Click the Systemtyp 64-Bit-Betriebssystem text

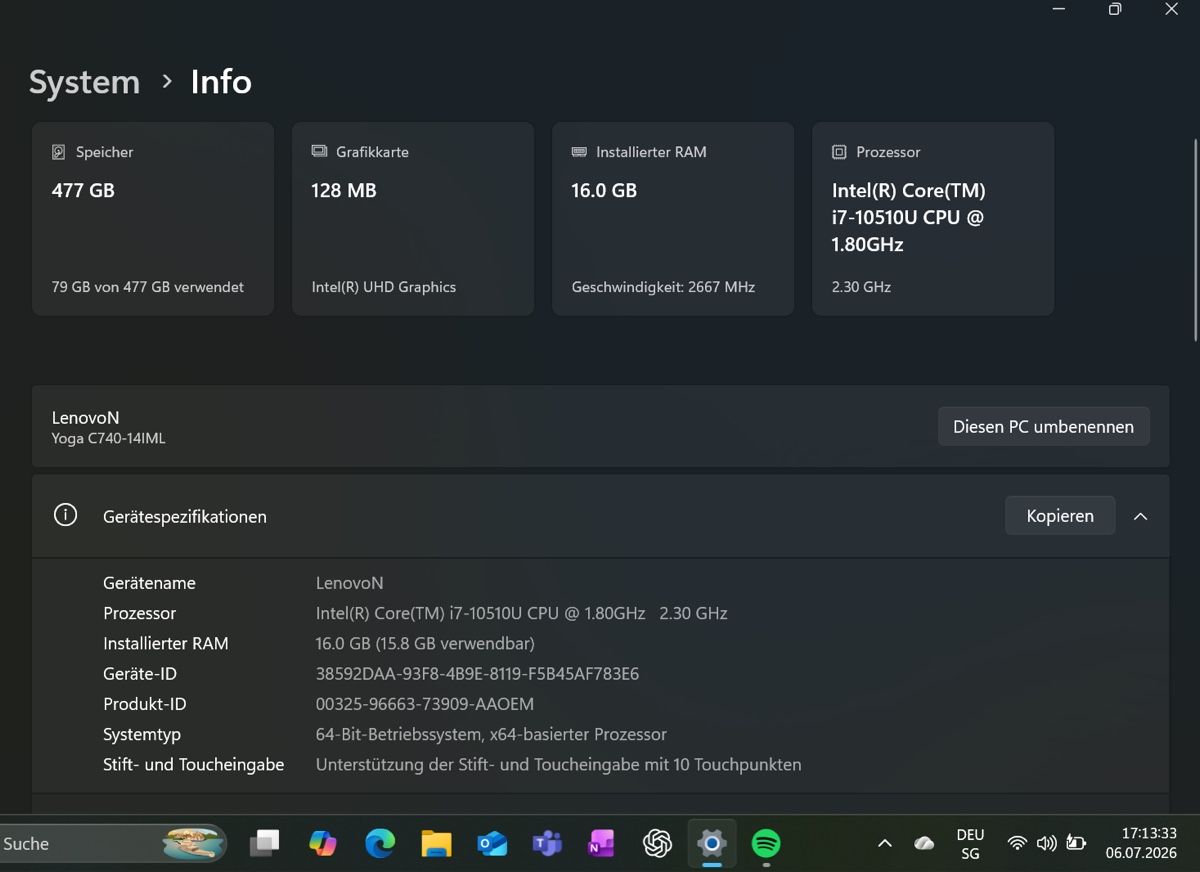tap(491, 734)
